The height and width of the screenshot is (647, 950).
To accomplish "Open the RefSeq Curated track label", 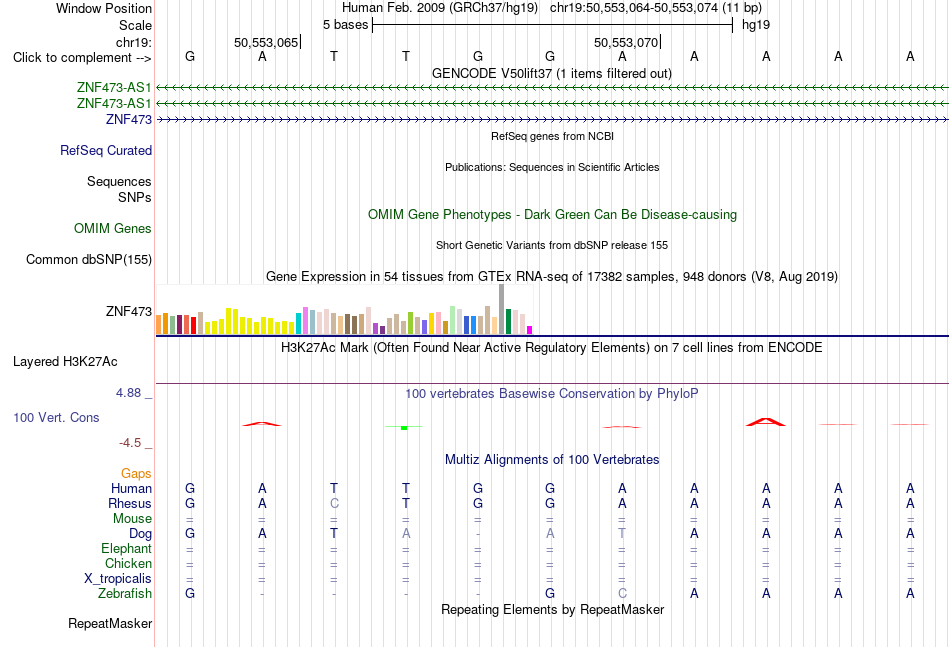I will click(x=106, y=150).
